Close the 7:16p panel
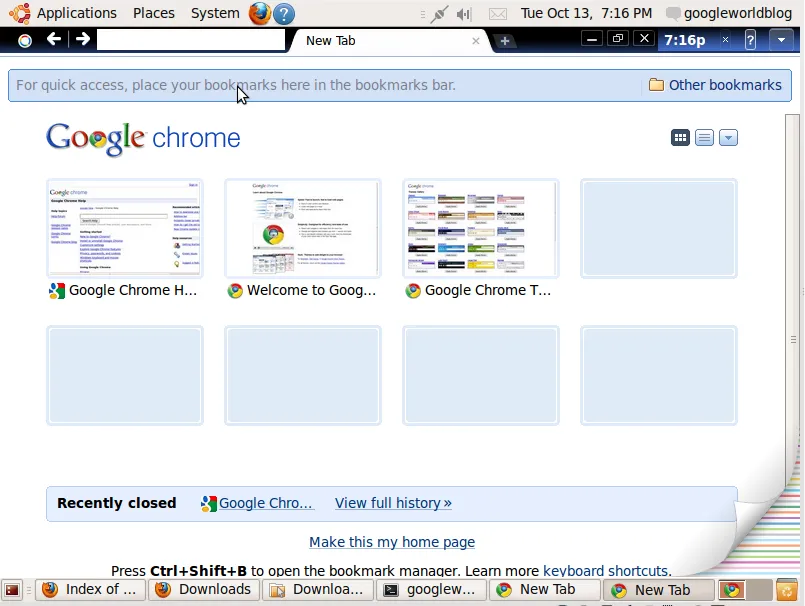805x606 pixels. (725, 40)
